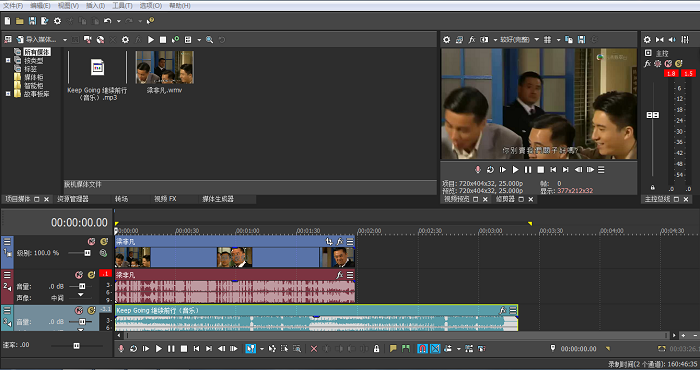
Task: Toggle the enable snapping magnet button
Action: 422,349
